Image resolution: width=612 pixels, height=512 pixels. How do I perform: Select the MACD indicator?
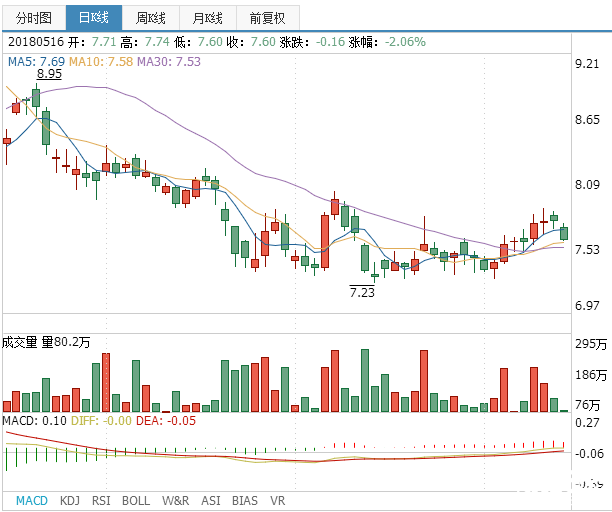click(32, 500)
